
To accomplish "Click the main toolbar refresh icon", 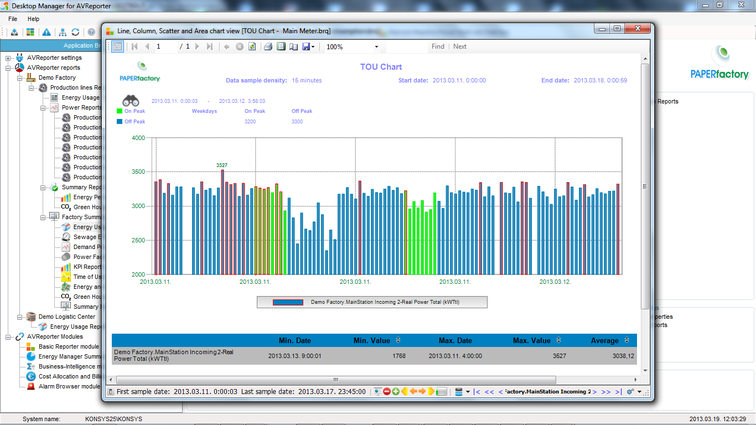I will (x=76, y=32).
